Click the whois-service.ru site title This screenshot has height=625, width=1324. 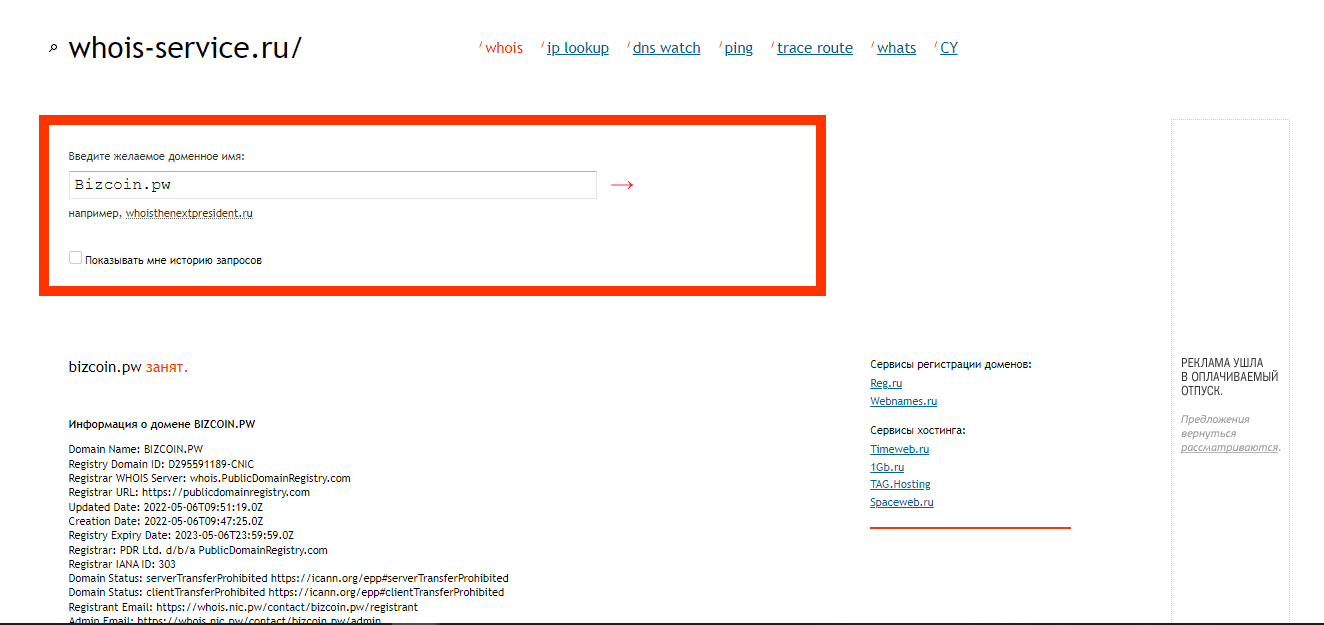(x=184, y=48)
